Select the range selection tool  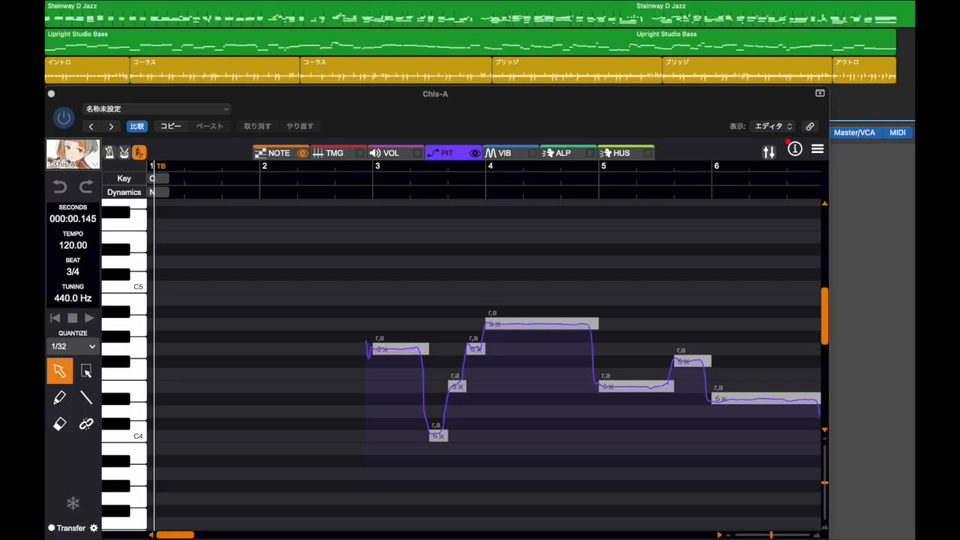pyautogui.click(x=86, y=371)
